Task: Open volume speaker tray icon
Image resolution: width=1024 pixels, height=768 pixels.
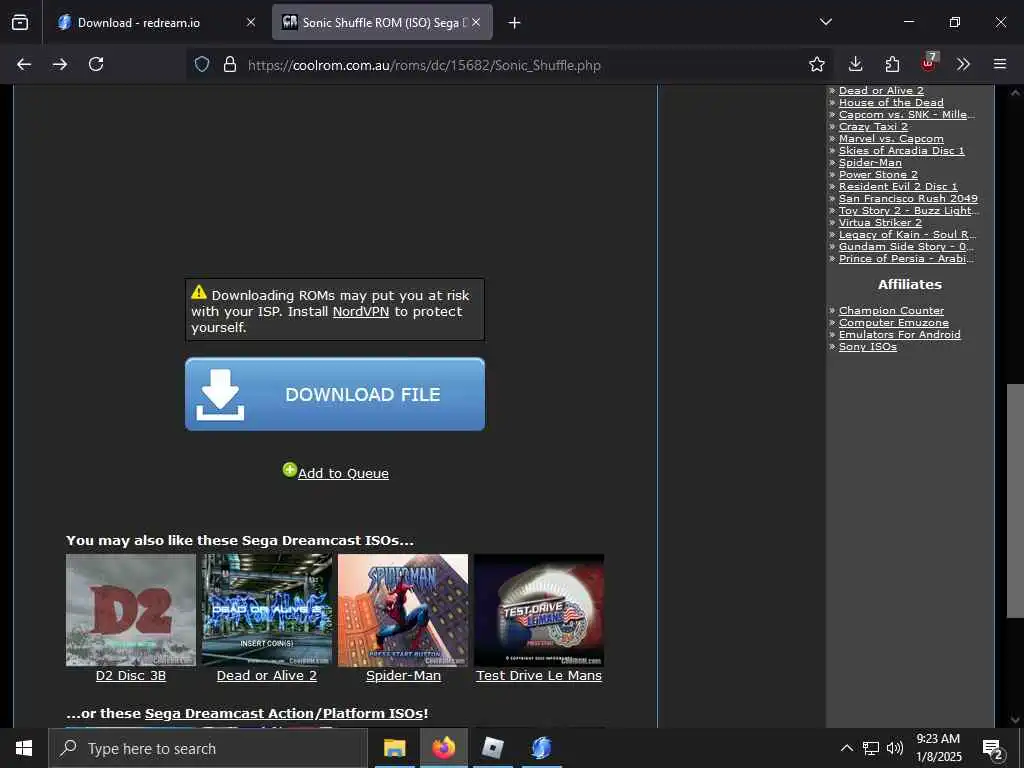Action: point(895,748)
